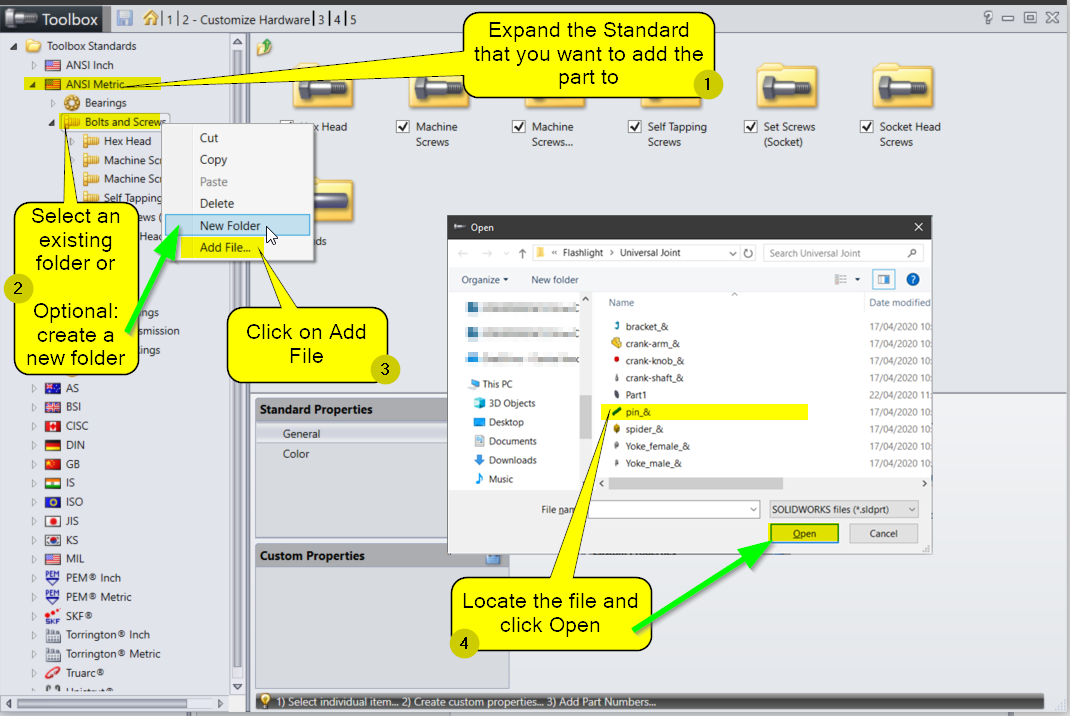The image size is (1070, 716).
Task: Select Add File from the context menu
Action: coord(225,248)
